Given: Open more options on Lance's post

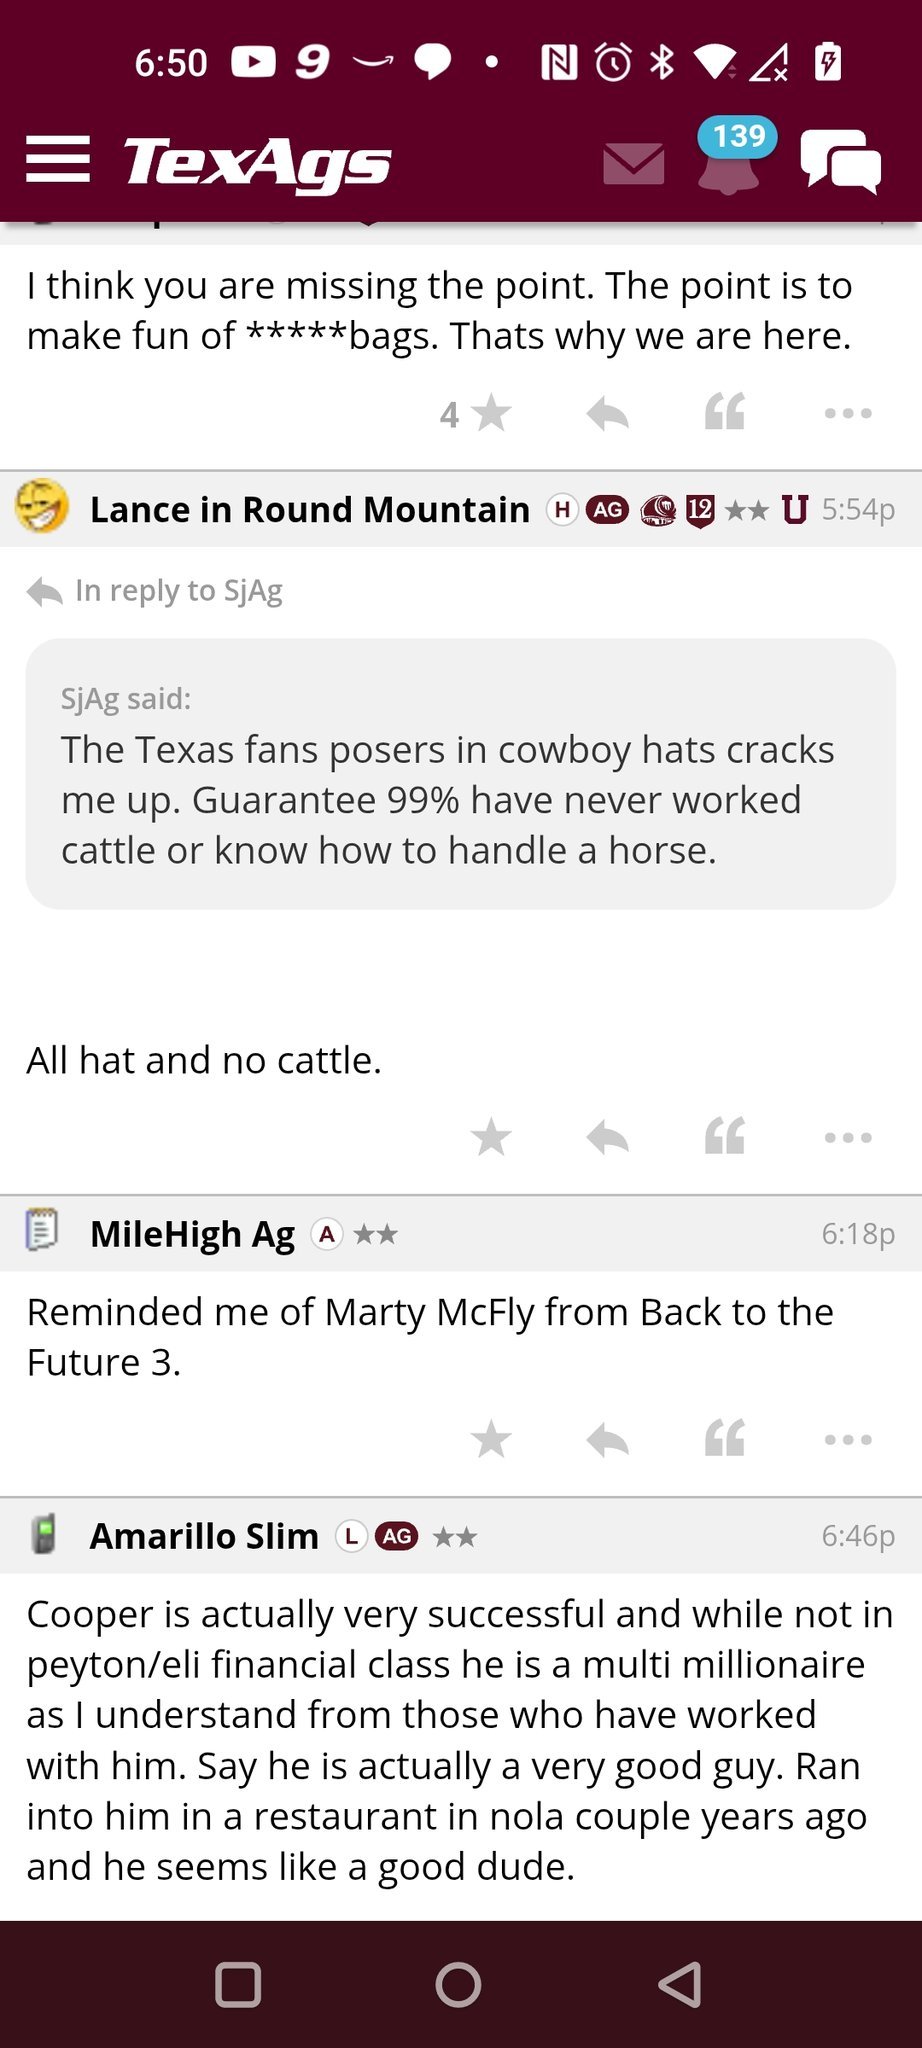Looking at the screenshot, I should (x=848, y=1137).
